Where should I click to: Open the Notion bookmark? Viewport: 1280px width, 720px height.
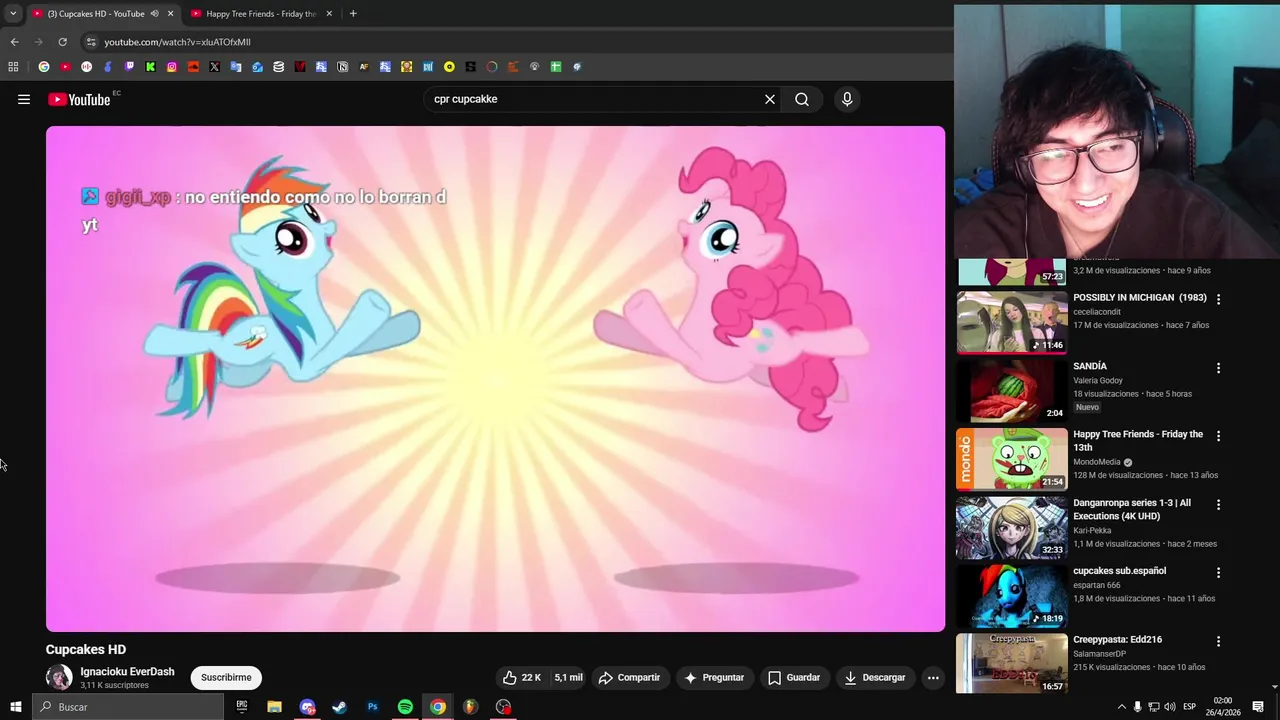click(x=342, y=67)
